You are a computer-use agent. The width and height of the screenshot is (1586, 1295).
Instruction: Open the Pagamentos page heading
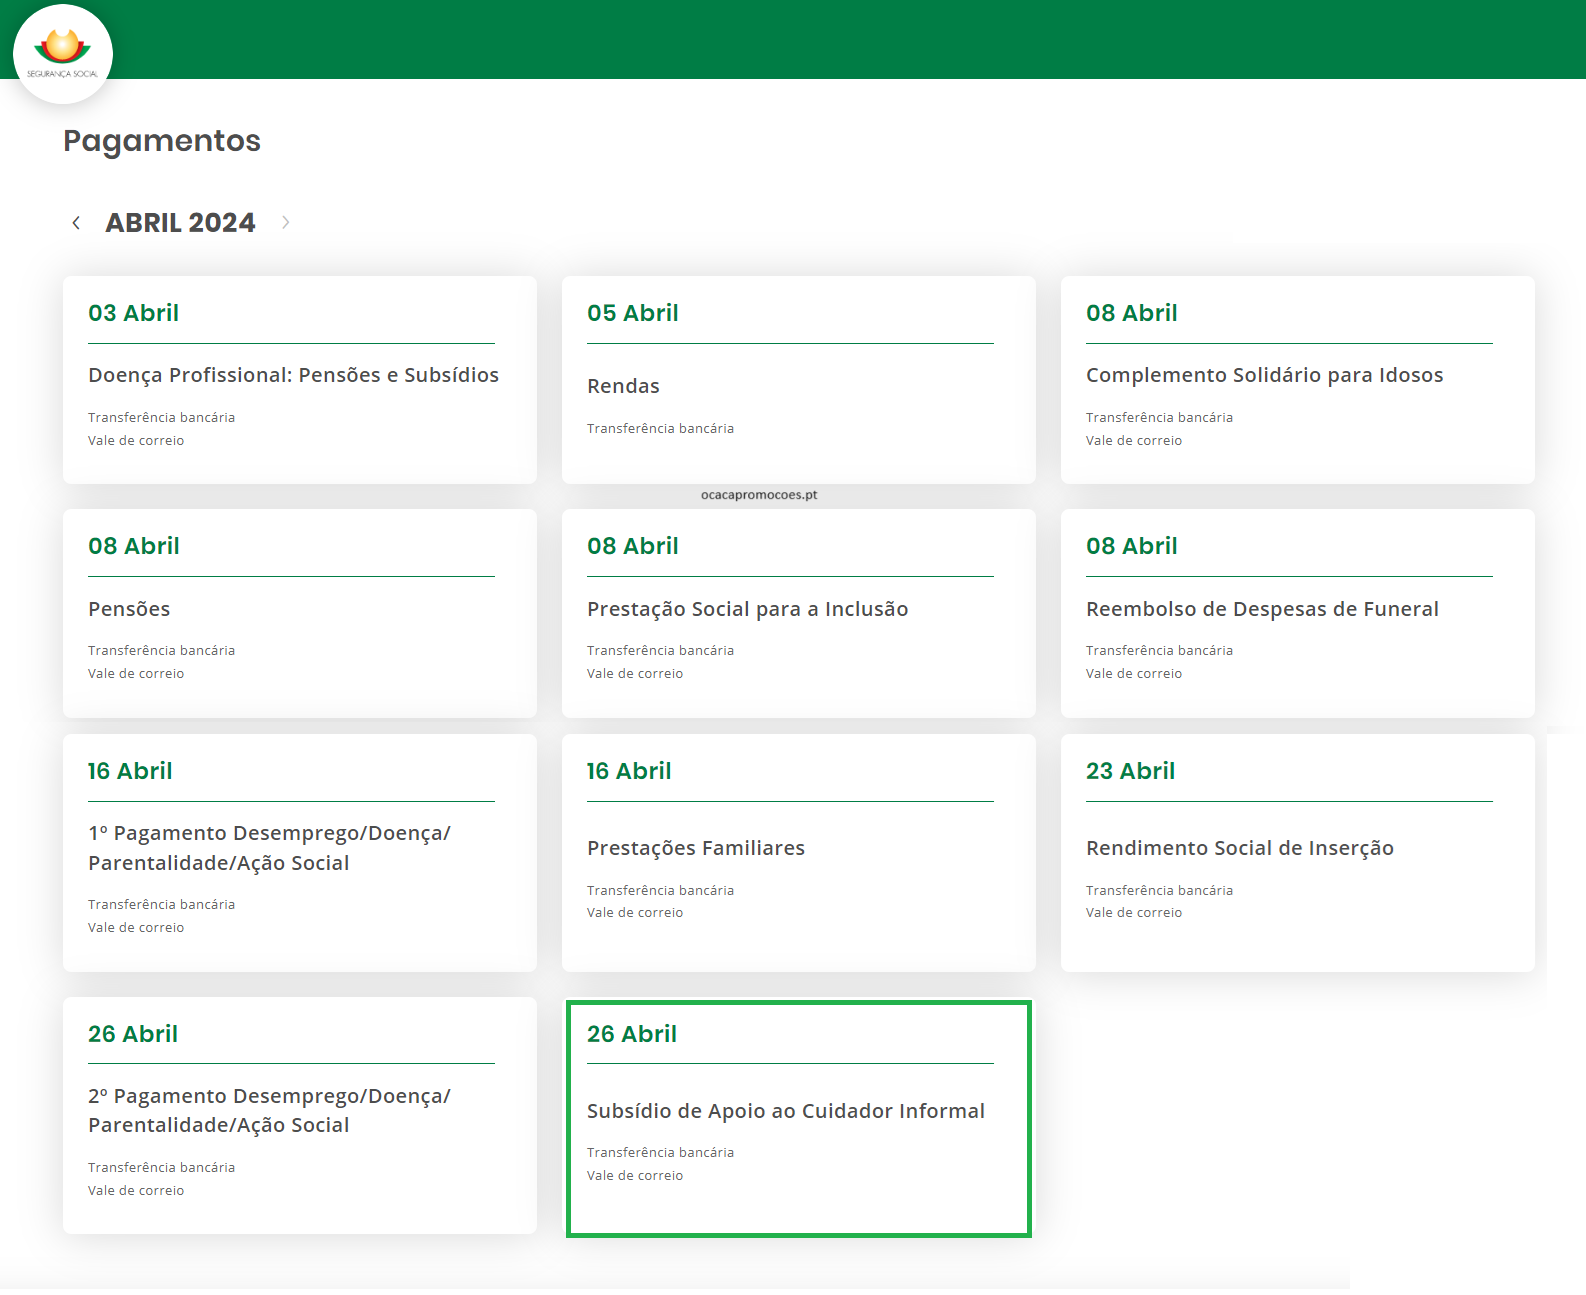[x=162, y=141]
